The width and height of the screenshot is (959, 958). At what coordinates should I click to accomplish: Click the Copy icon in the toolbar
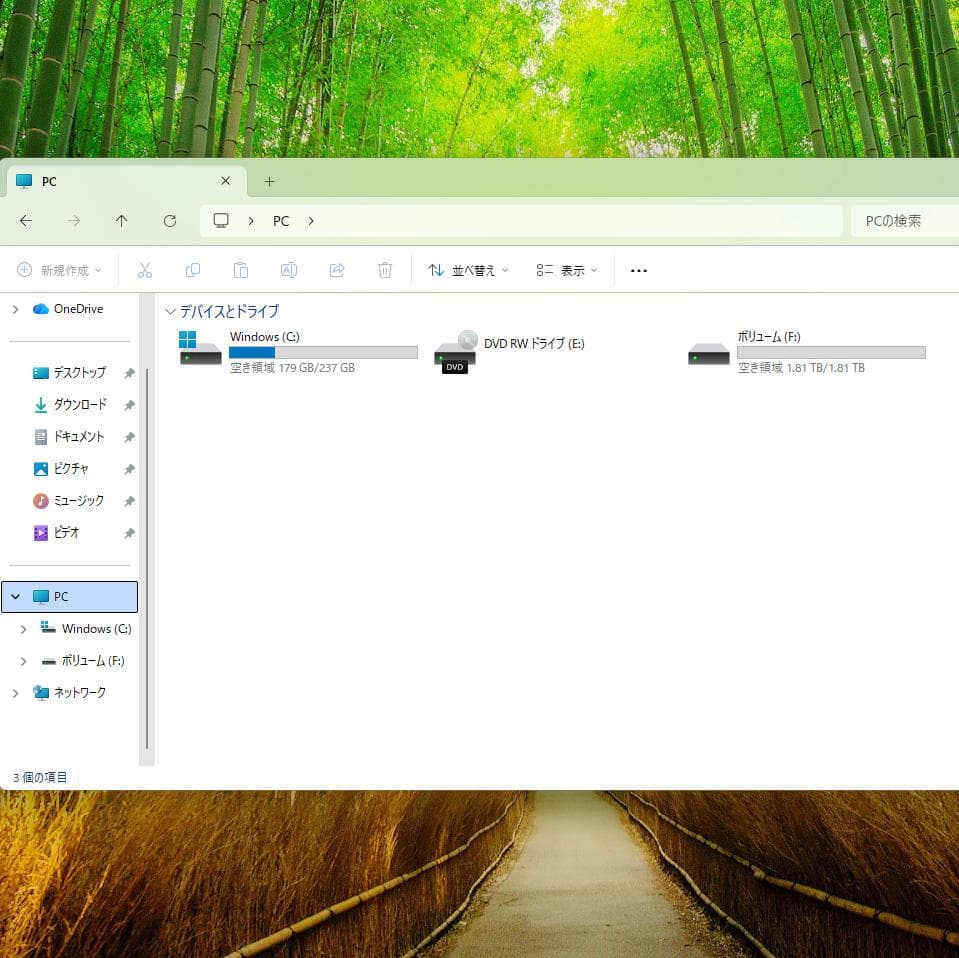193,270
